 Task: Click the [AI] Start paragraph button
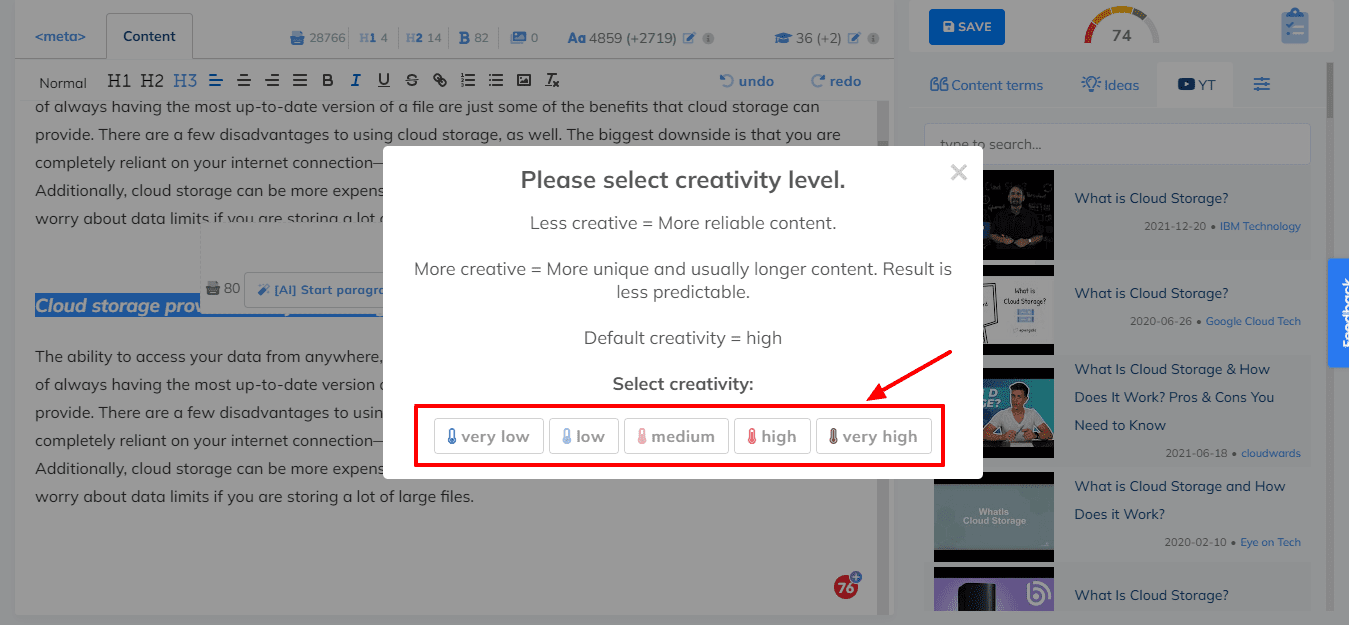coord(316,290)
